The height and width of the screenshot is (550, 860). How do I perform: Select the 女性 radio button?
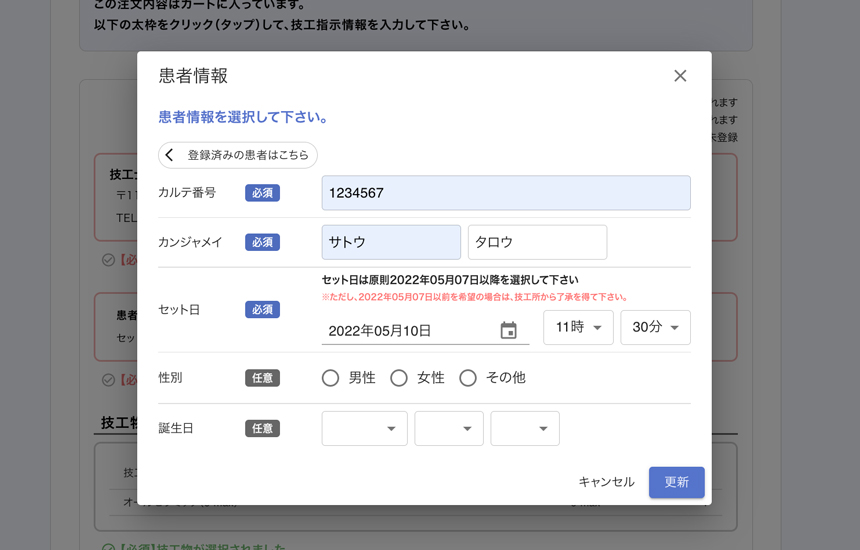399,378
